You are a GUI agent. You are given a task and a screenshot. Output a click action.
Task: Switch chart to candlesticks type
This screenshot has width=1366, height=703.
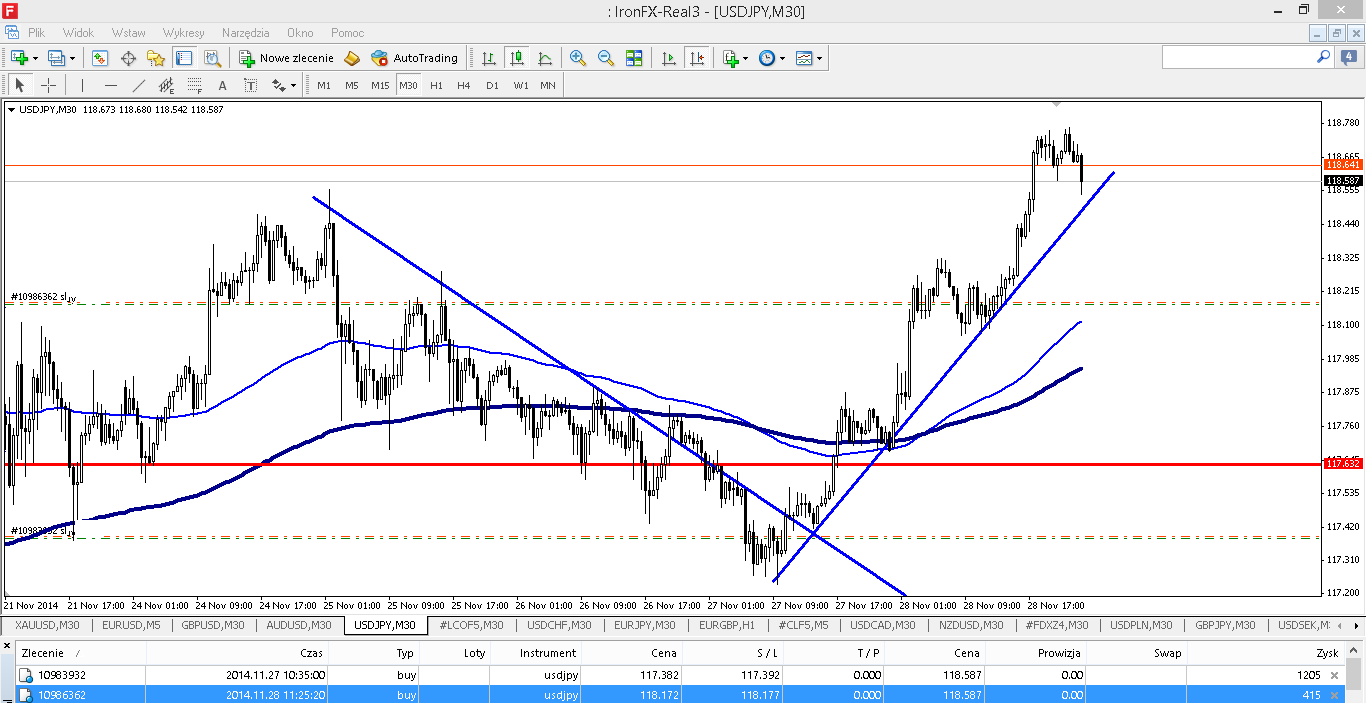tap(517, 58)
